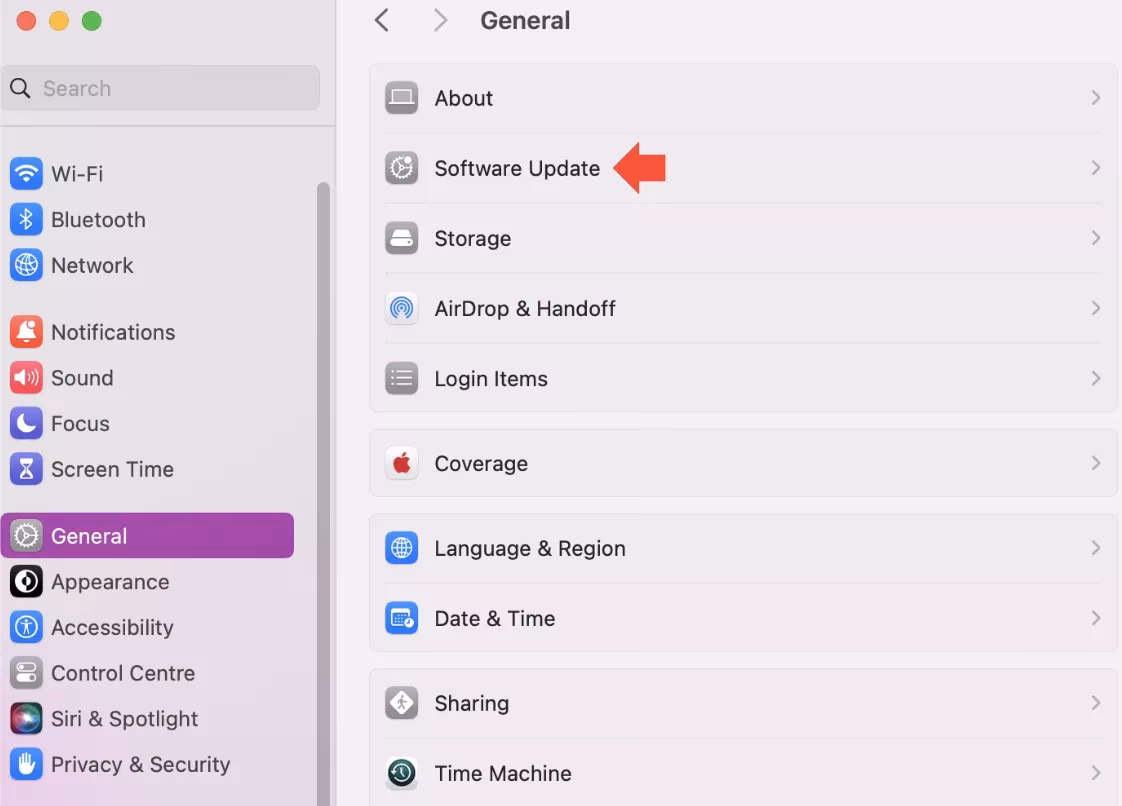Viewport: 1122px width, 806px height.
Task: Open Software Update
Action: click(517, 168)
